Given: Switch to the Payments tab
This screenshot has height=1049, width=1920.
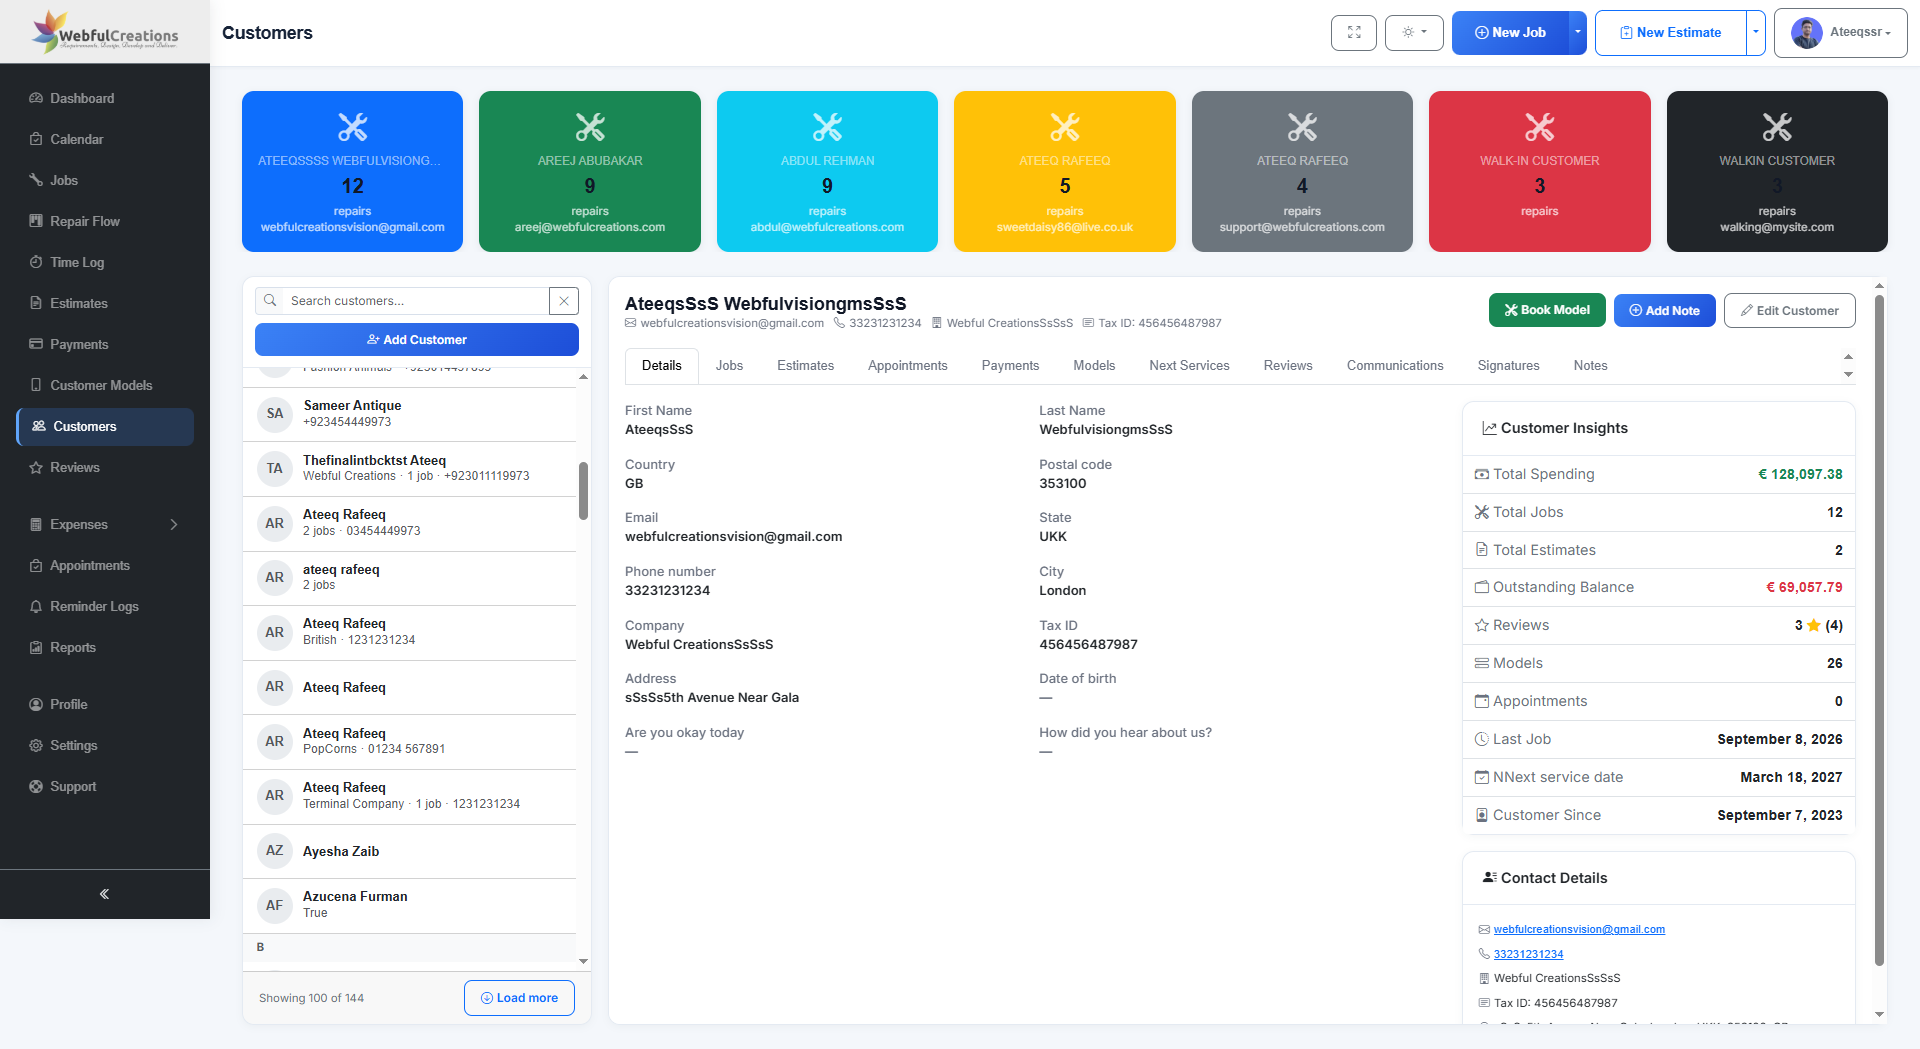Looking at the screenshot, I should (1010, 366).
